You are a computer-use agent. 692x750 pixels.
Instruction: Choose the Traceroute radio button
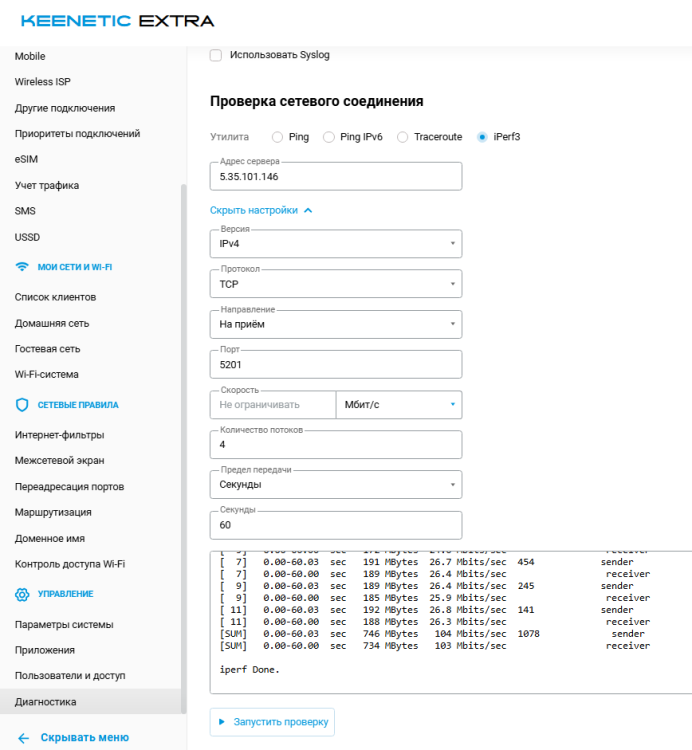(403, 137)
